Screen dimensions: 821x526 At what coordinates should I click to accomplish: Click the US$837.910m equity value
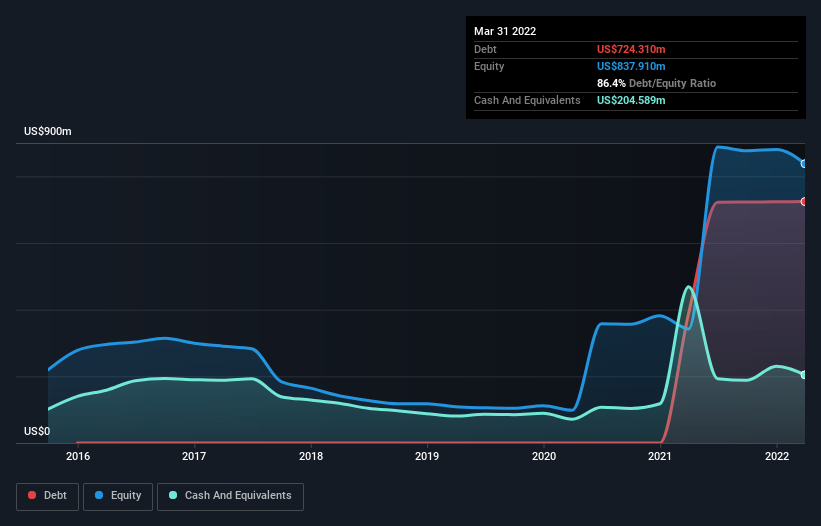coord(631,66)
